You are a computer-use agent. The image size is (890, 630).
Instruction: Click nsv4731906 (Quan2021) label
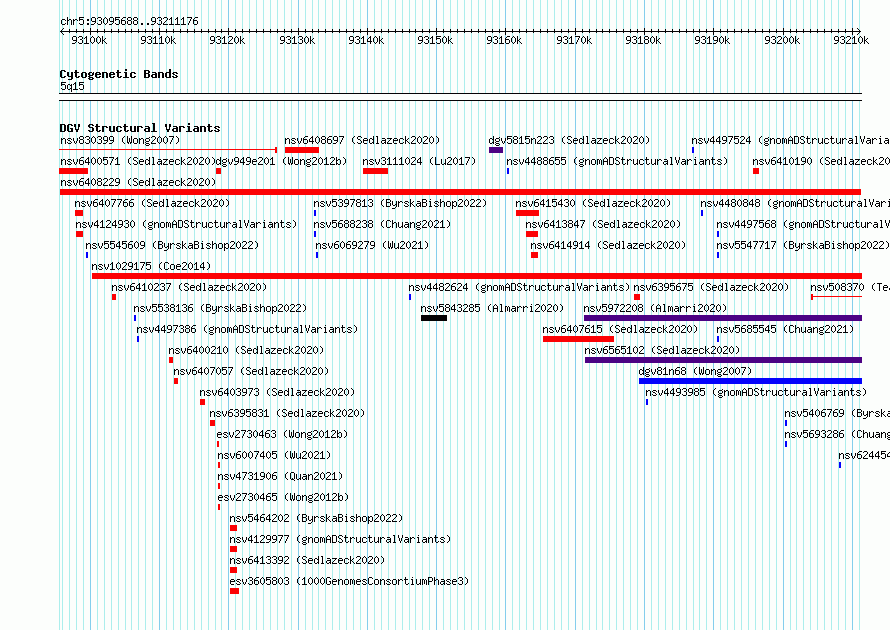point(280,476)
